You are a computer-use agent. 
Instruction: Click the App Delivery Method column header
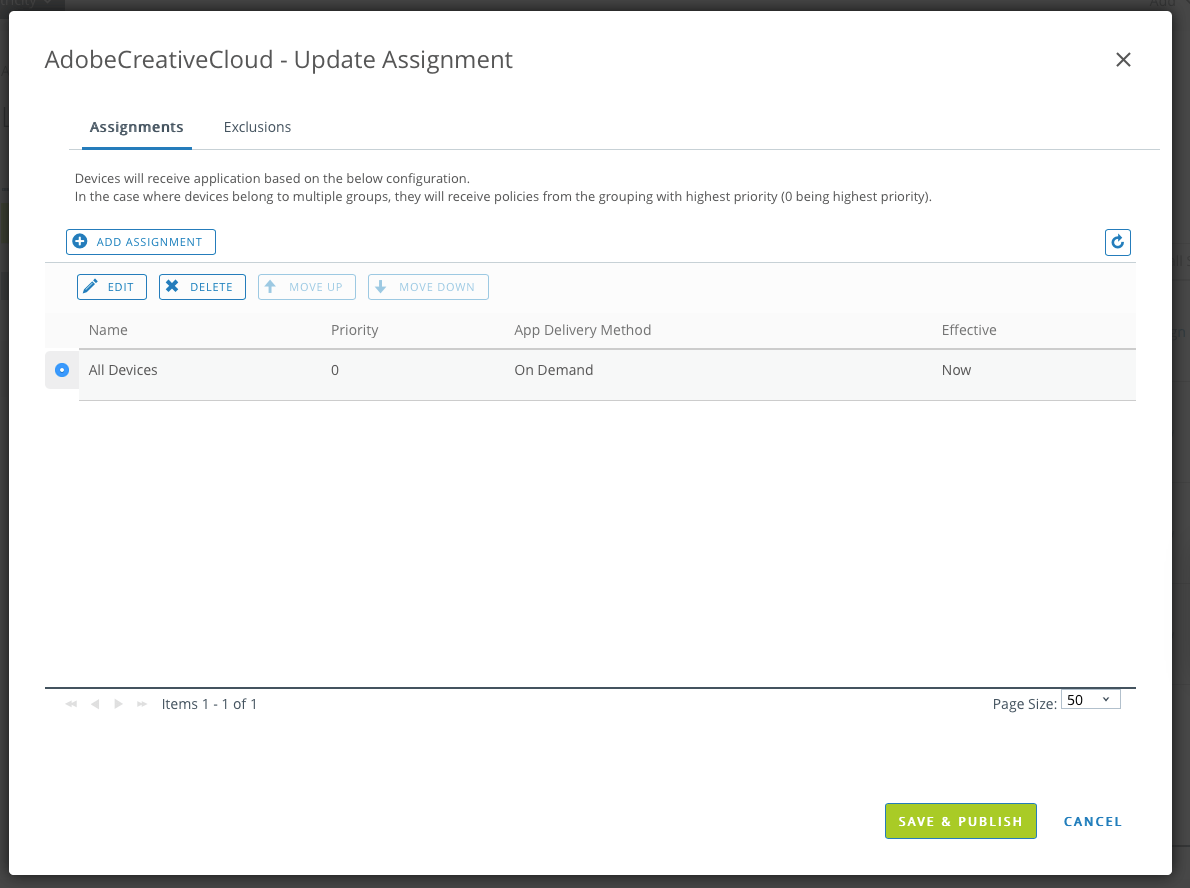coord(582,330)
